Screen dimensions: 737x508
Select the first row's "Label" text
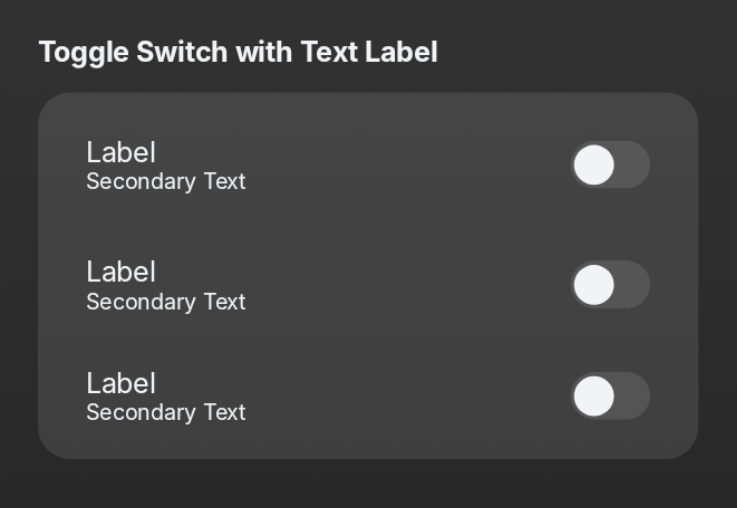[x=121, y=152]
